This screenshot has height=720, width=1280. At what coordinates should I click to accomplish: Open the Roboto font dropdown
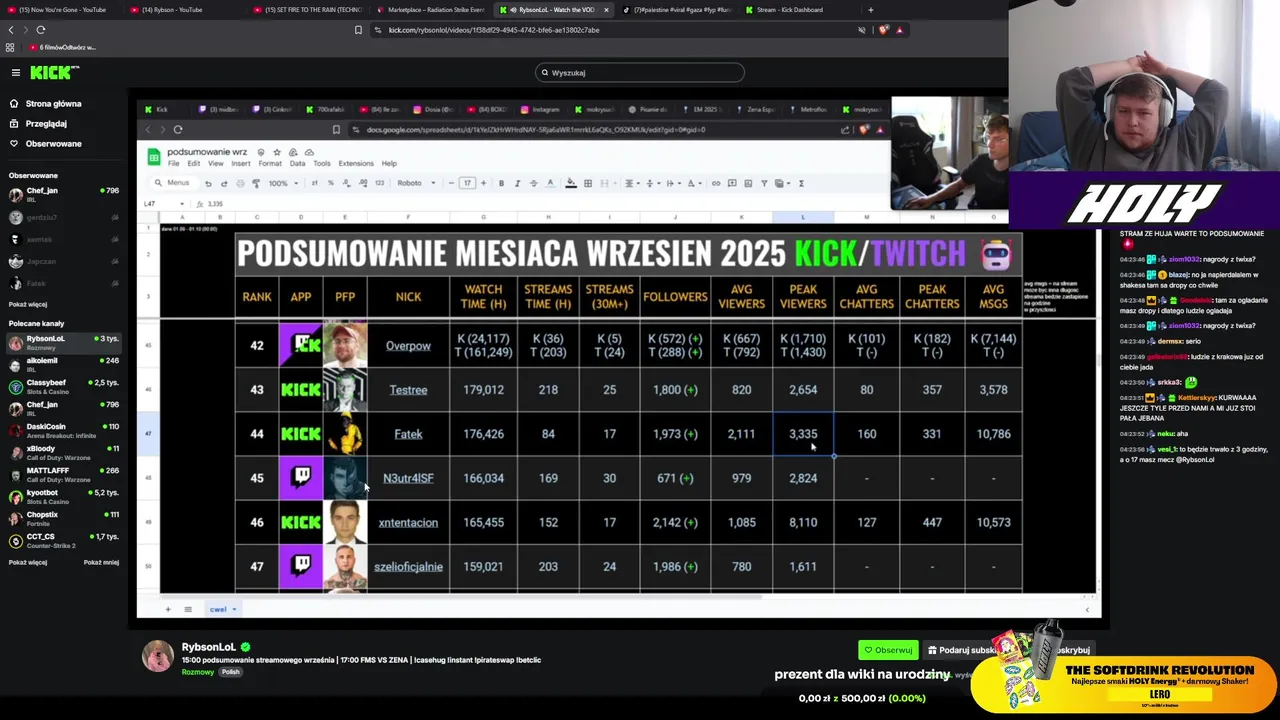point(416,183)
